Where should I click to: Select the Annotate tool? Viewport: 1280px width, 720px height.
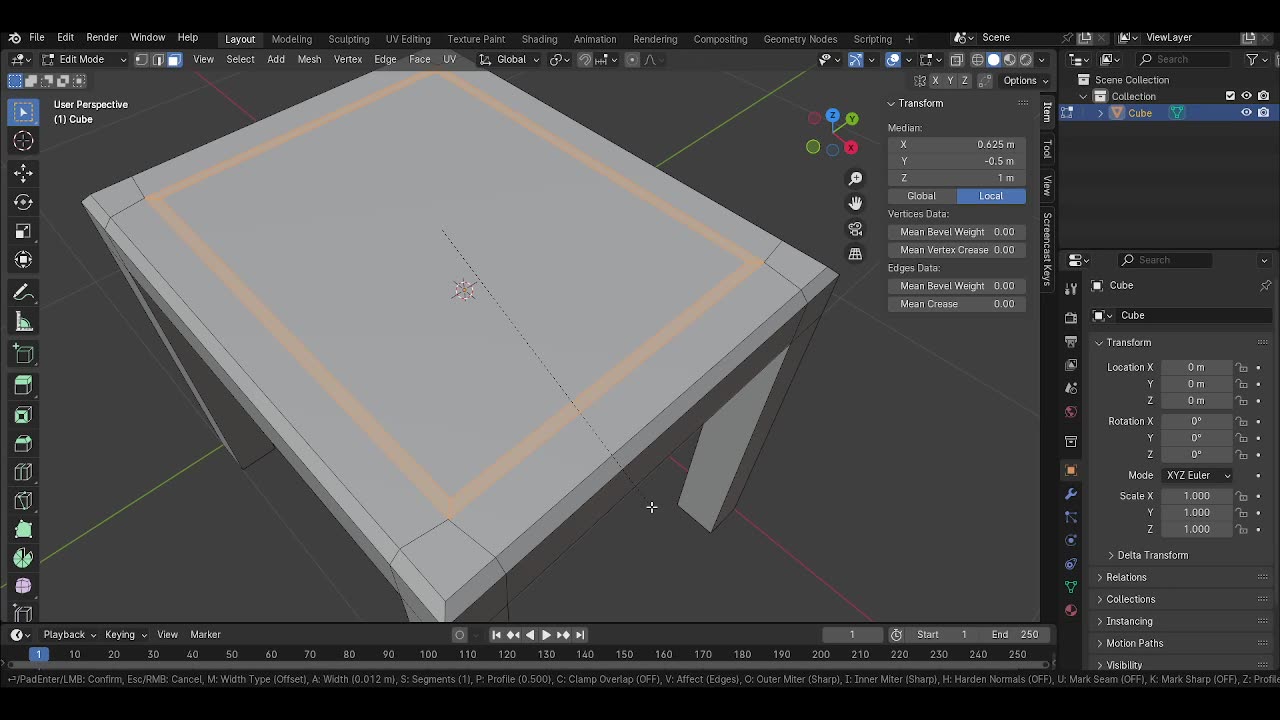(23, 293)
